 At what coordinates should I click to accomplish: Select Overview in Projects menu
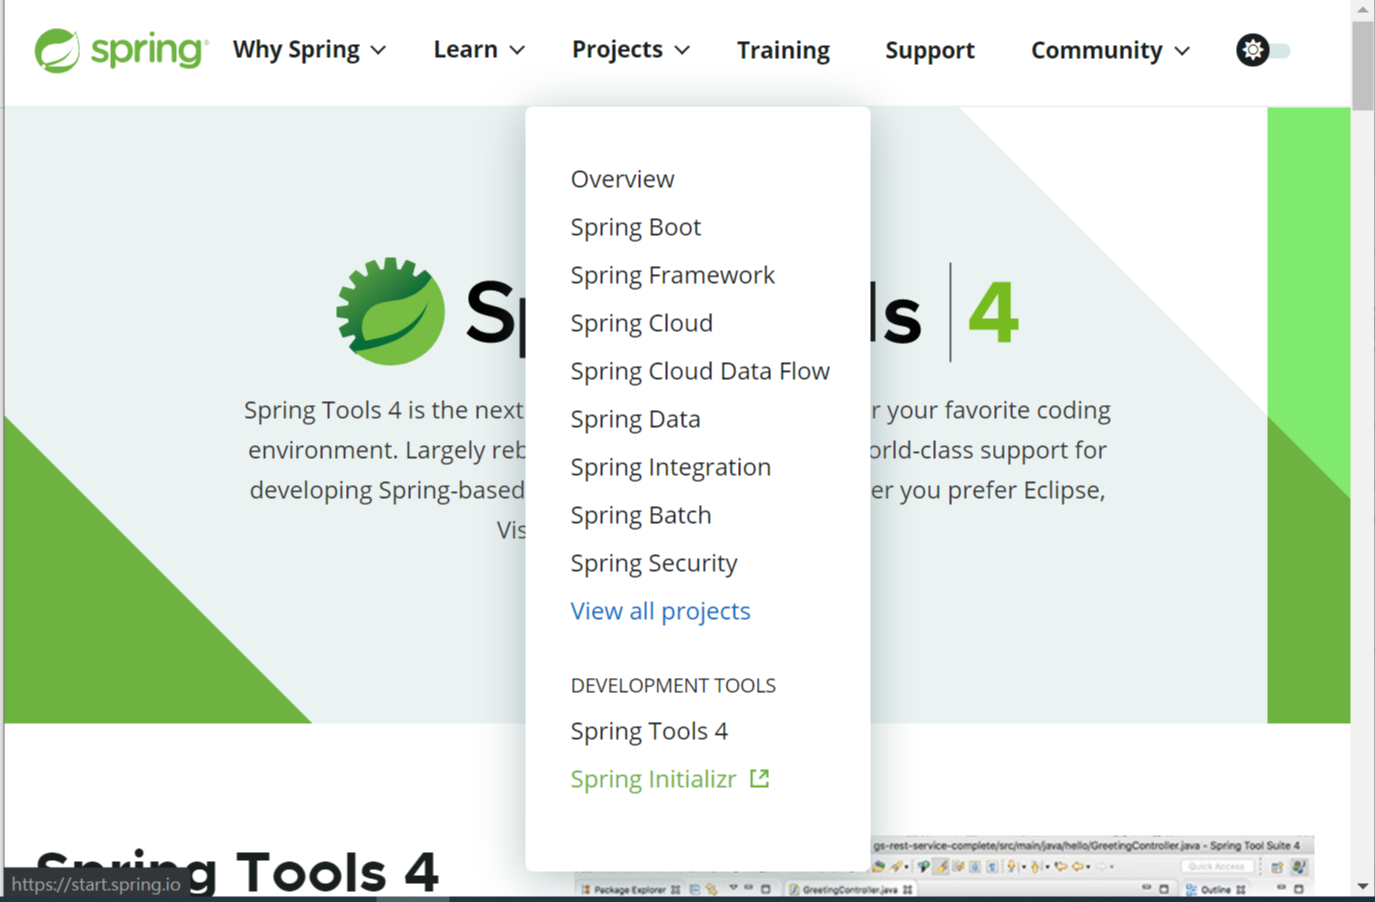622,179
